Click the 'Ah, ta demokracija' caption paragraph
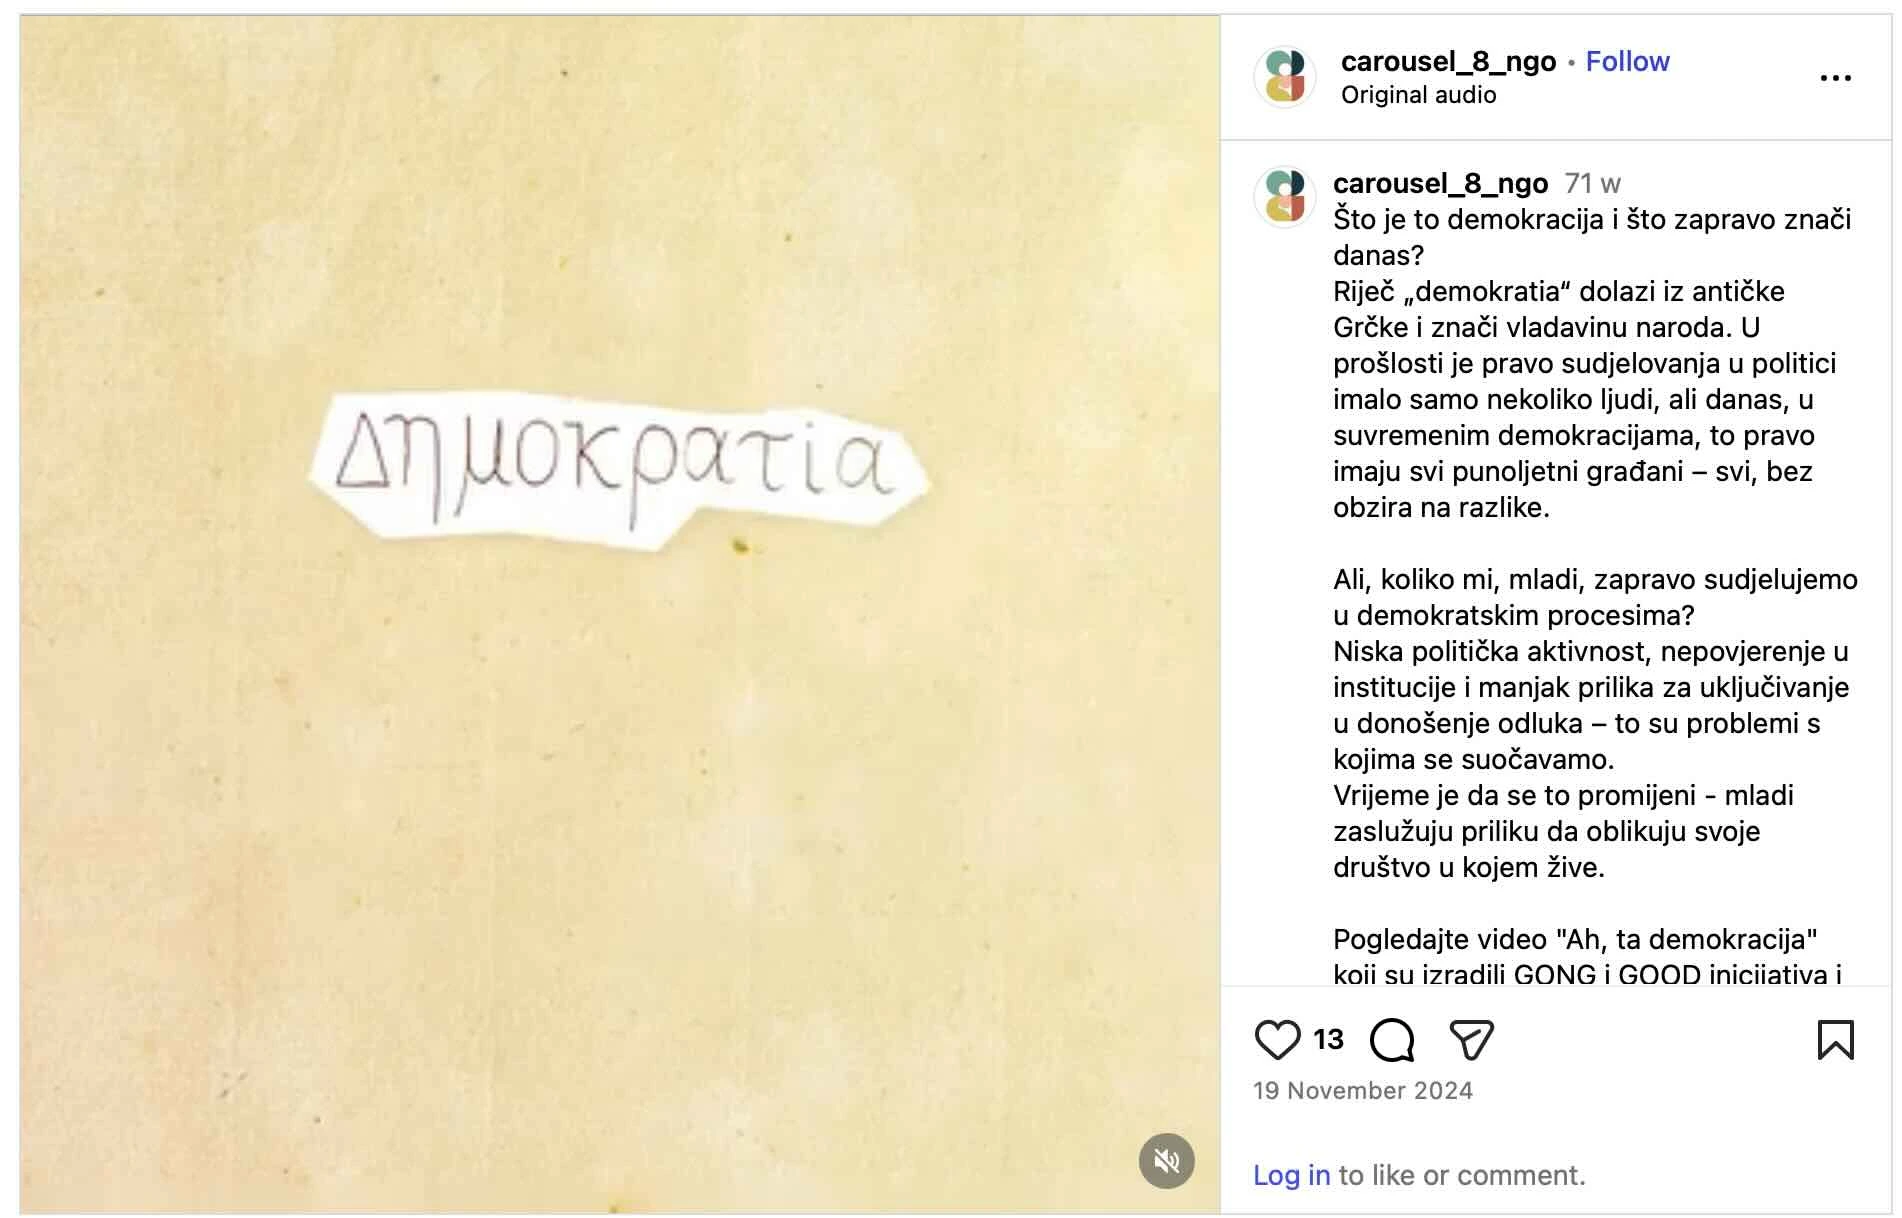 point(1587,957)
